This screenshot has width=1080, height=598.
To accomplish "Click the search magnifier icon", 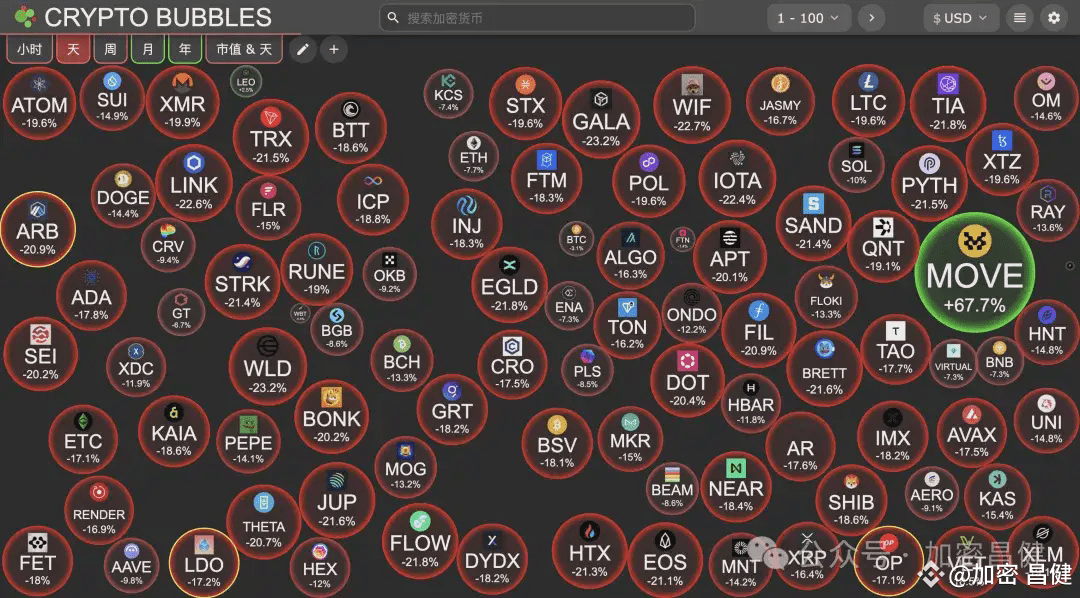I will pyautogui.click(x=393, y=18).
